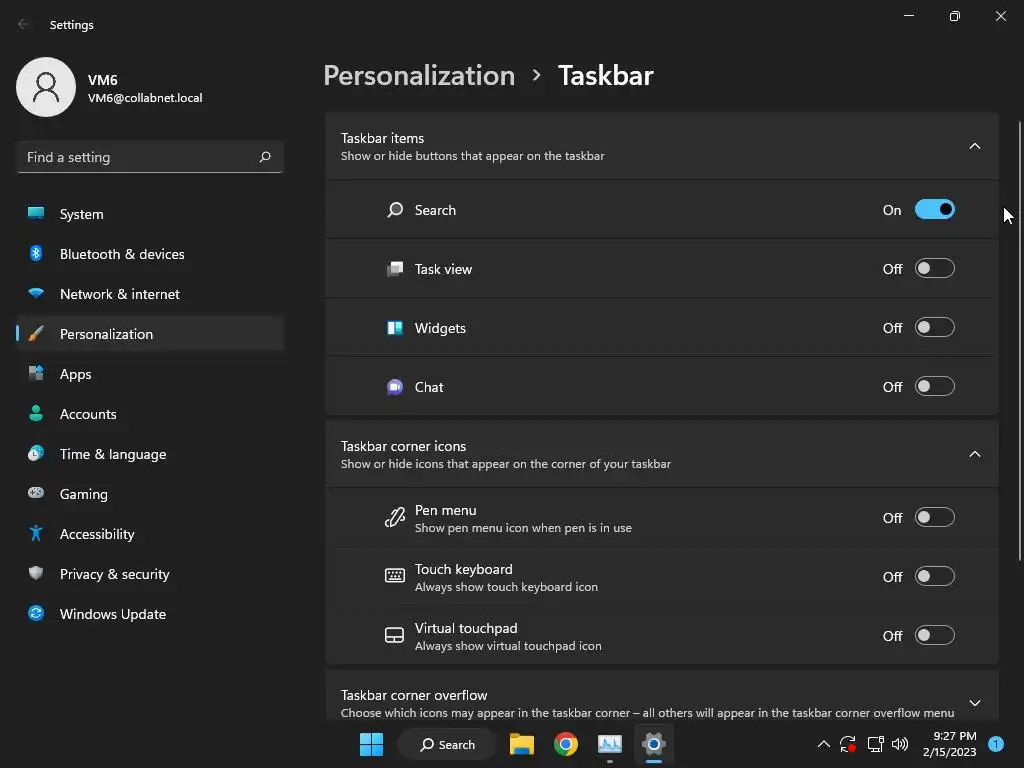Open the volume tray icon
The height and width of the screenshot is (768, 1024).
point(900,744)
